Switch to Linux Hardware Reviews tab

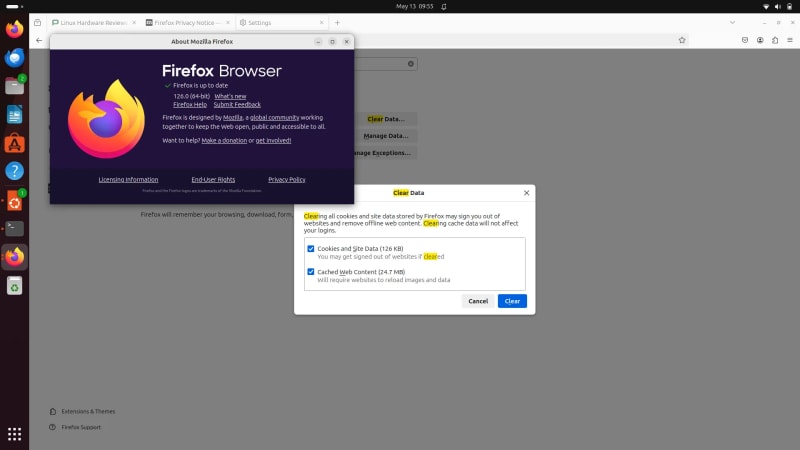(92, 22)
